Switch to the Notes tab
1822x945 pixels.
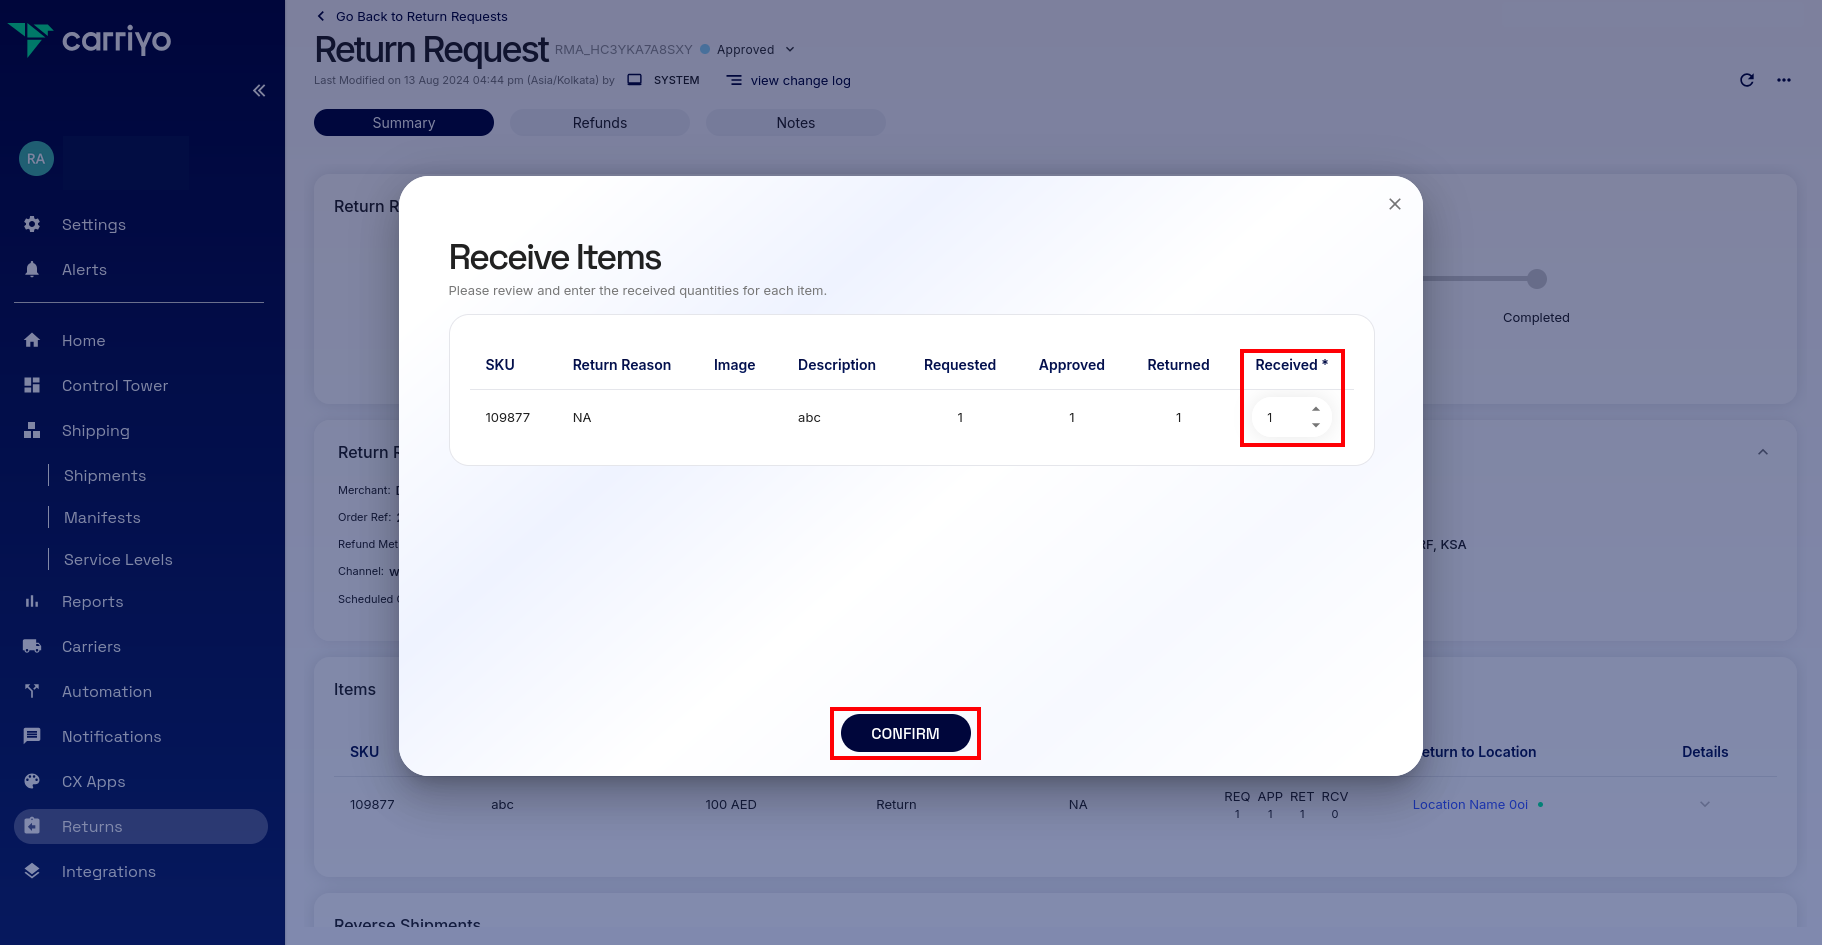click(795, 122)
